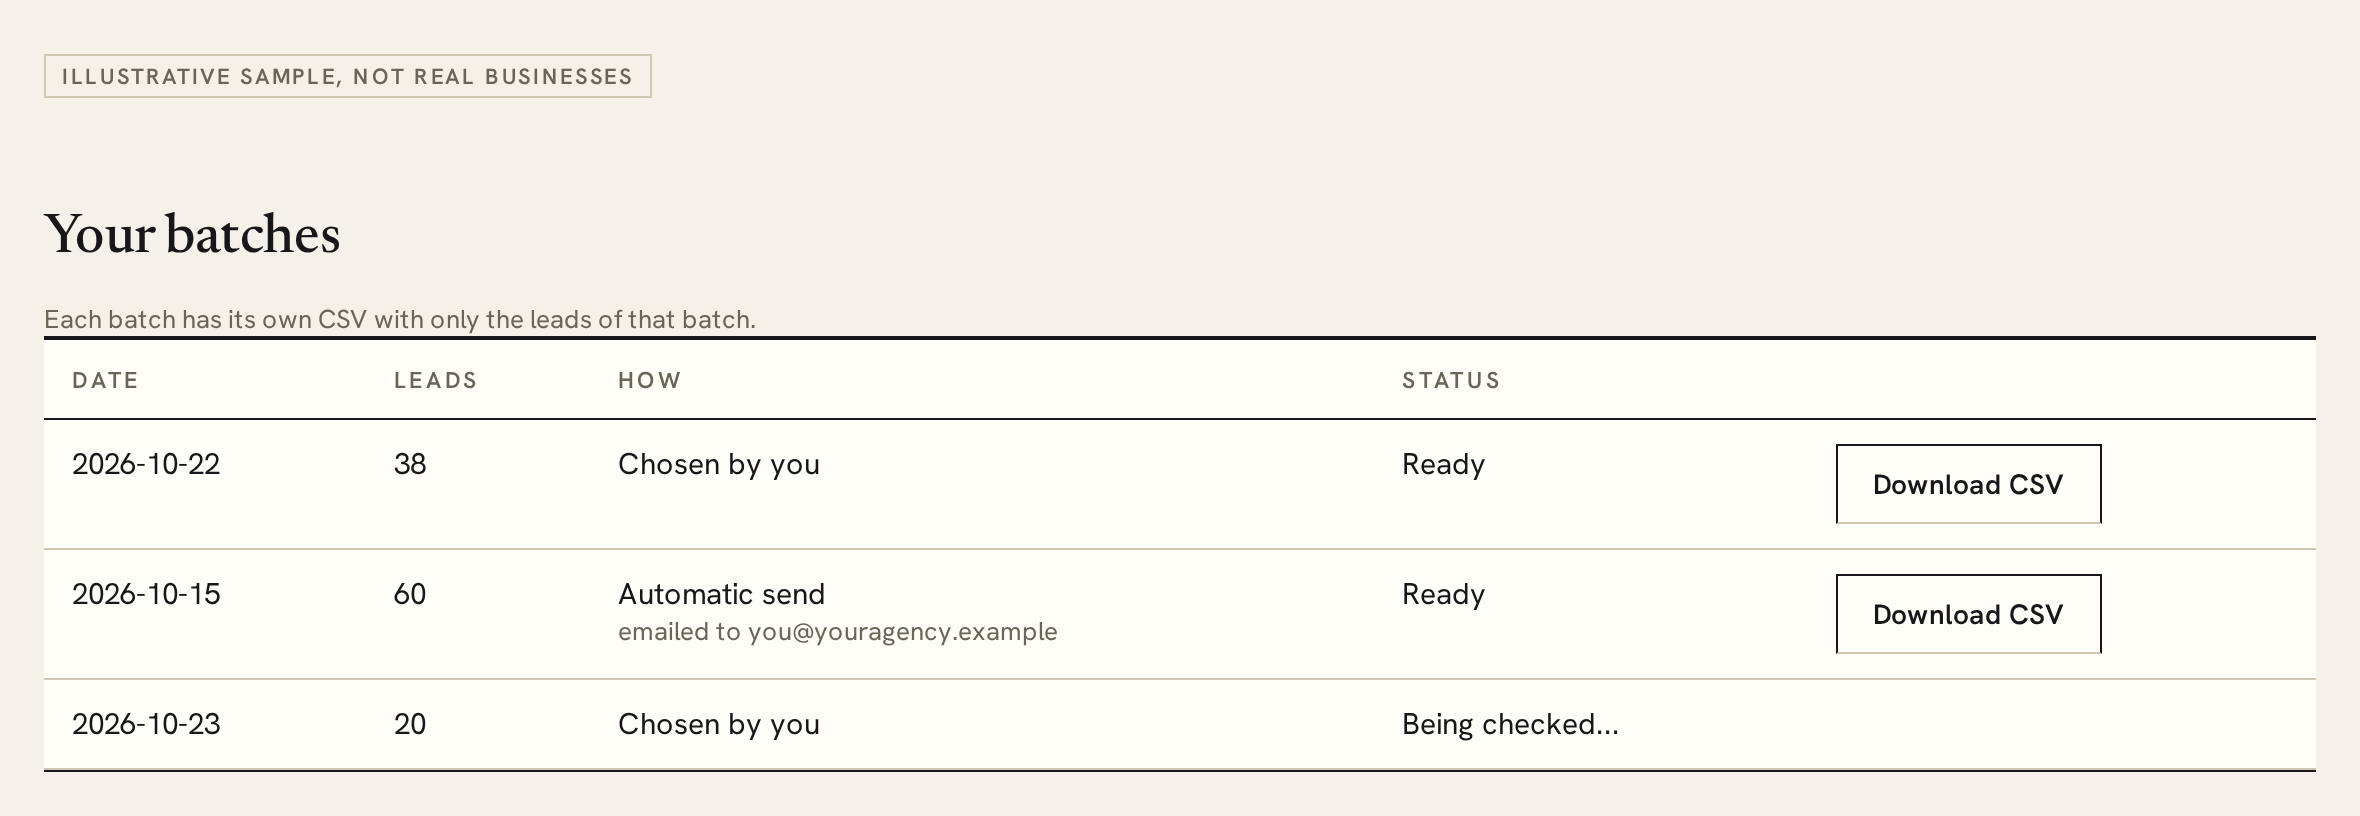Click the Ready status of first batch
Viewport: 2360px width, 816px height.
coord(1443,465)
